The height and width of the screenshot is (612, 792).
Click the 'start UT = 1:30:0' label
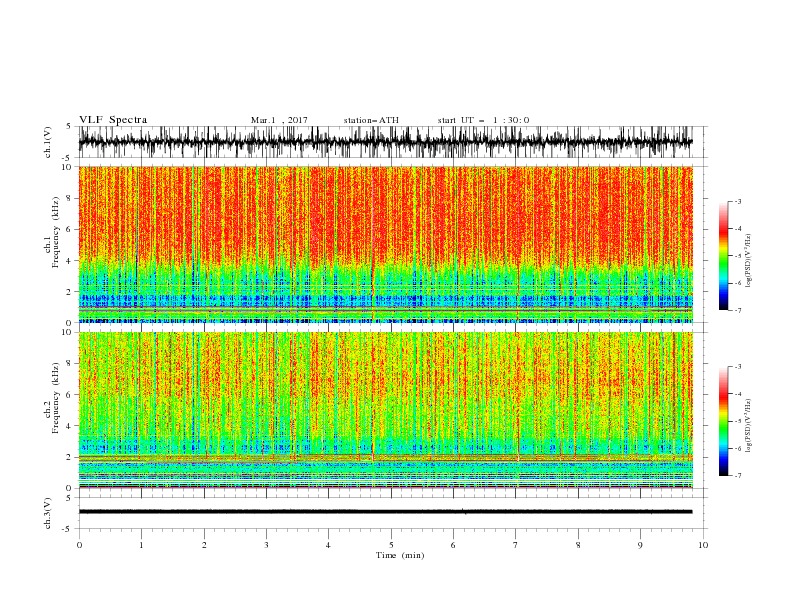click(483, 120)
